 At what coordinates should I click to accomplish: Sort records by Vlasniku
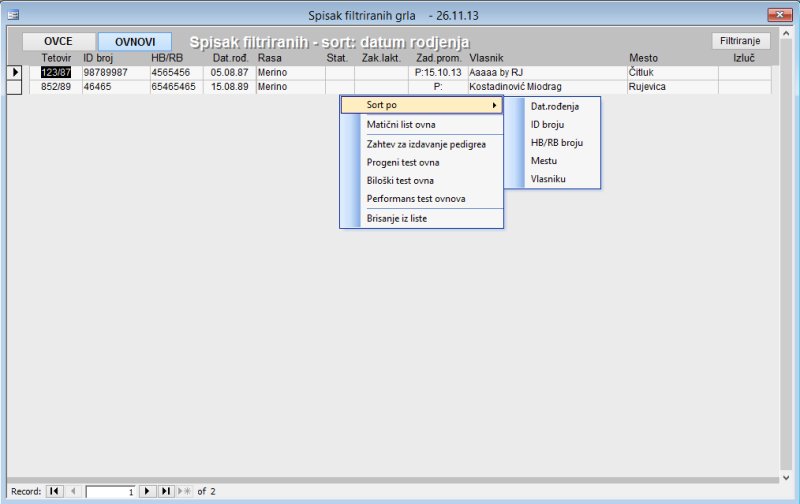(548, 178)
